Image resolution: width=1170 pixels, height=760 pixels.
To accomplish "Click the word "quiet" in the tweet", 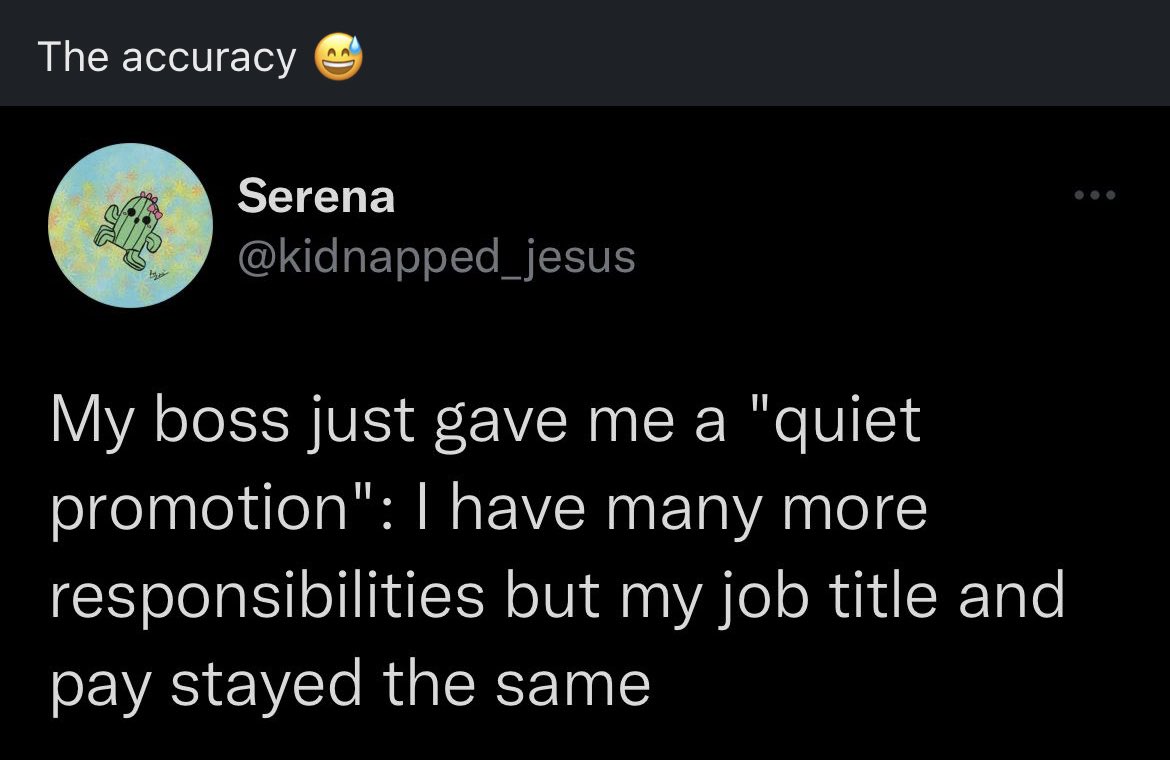I will pyautogui.click(x=846, y=422).
